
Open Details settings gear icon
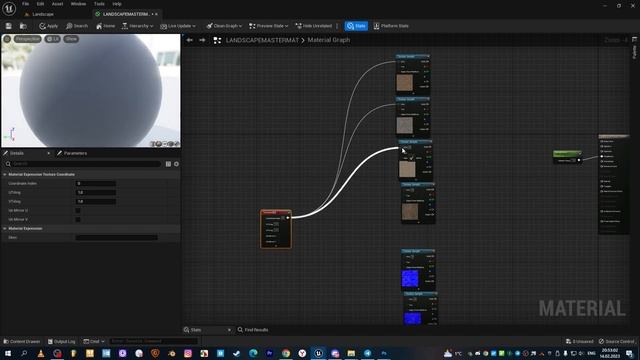coord(176,164)
